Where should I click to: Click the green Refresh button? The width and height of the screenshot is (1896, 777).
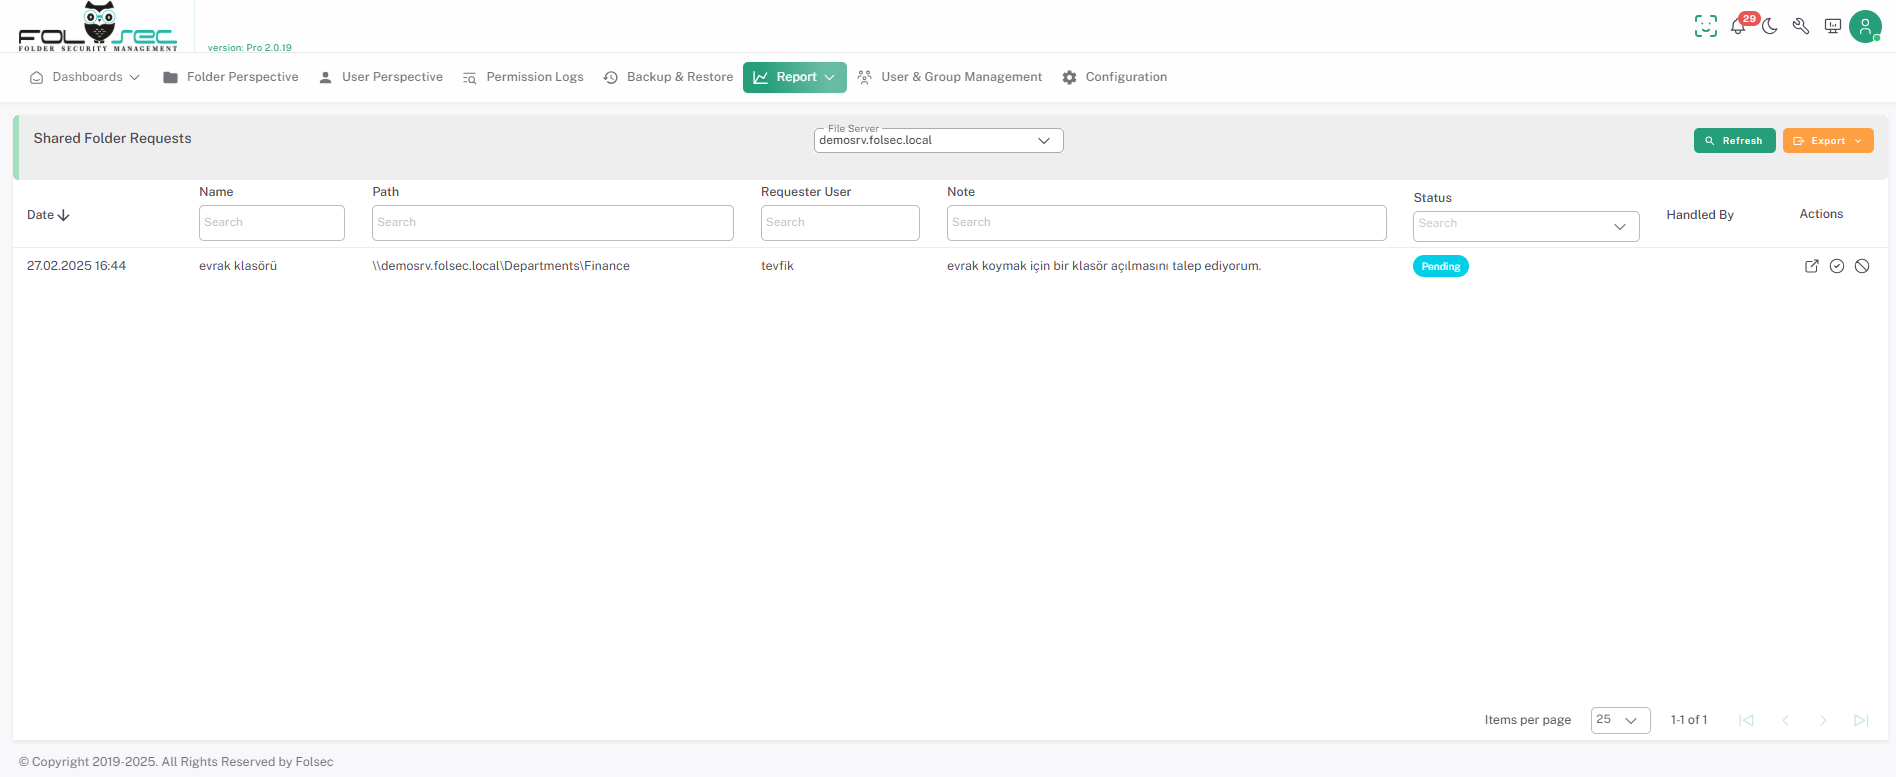coord(1734,141)
